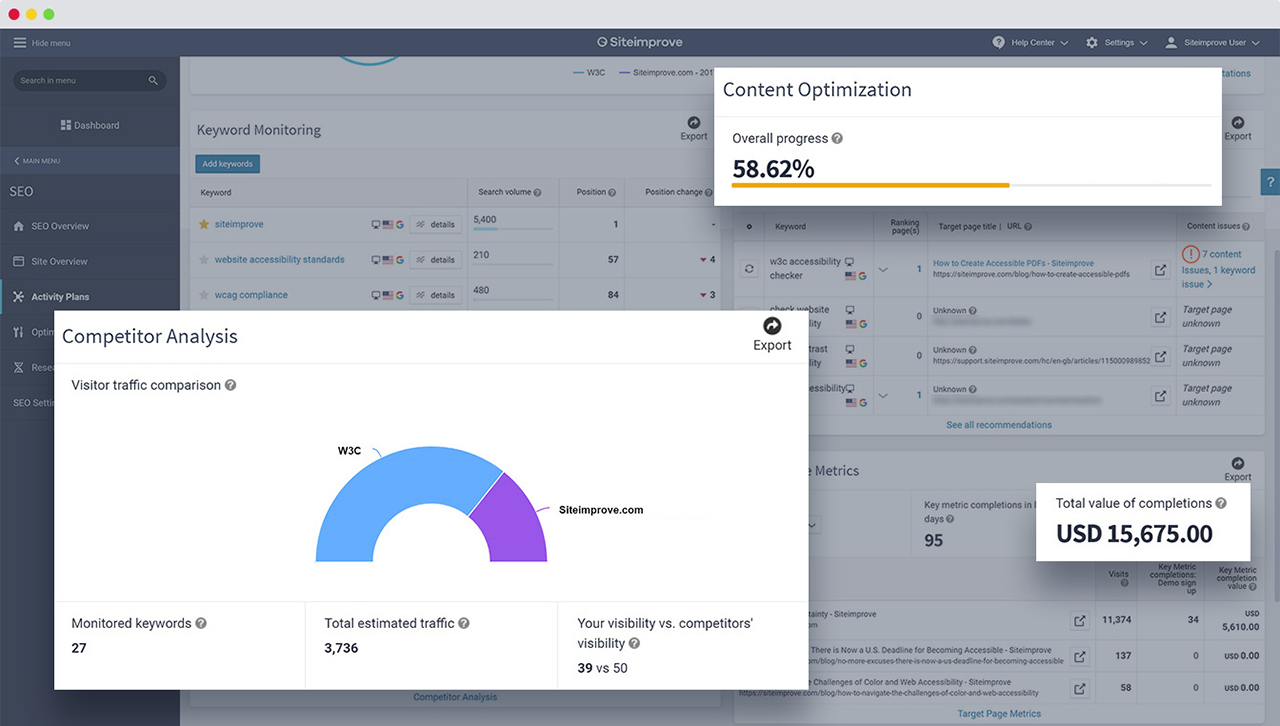Open the Settings dropdown in top bar
Image resolution: width=1280 pixels, height=726 pixels.
(x=1117, y=43)
